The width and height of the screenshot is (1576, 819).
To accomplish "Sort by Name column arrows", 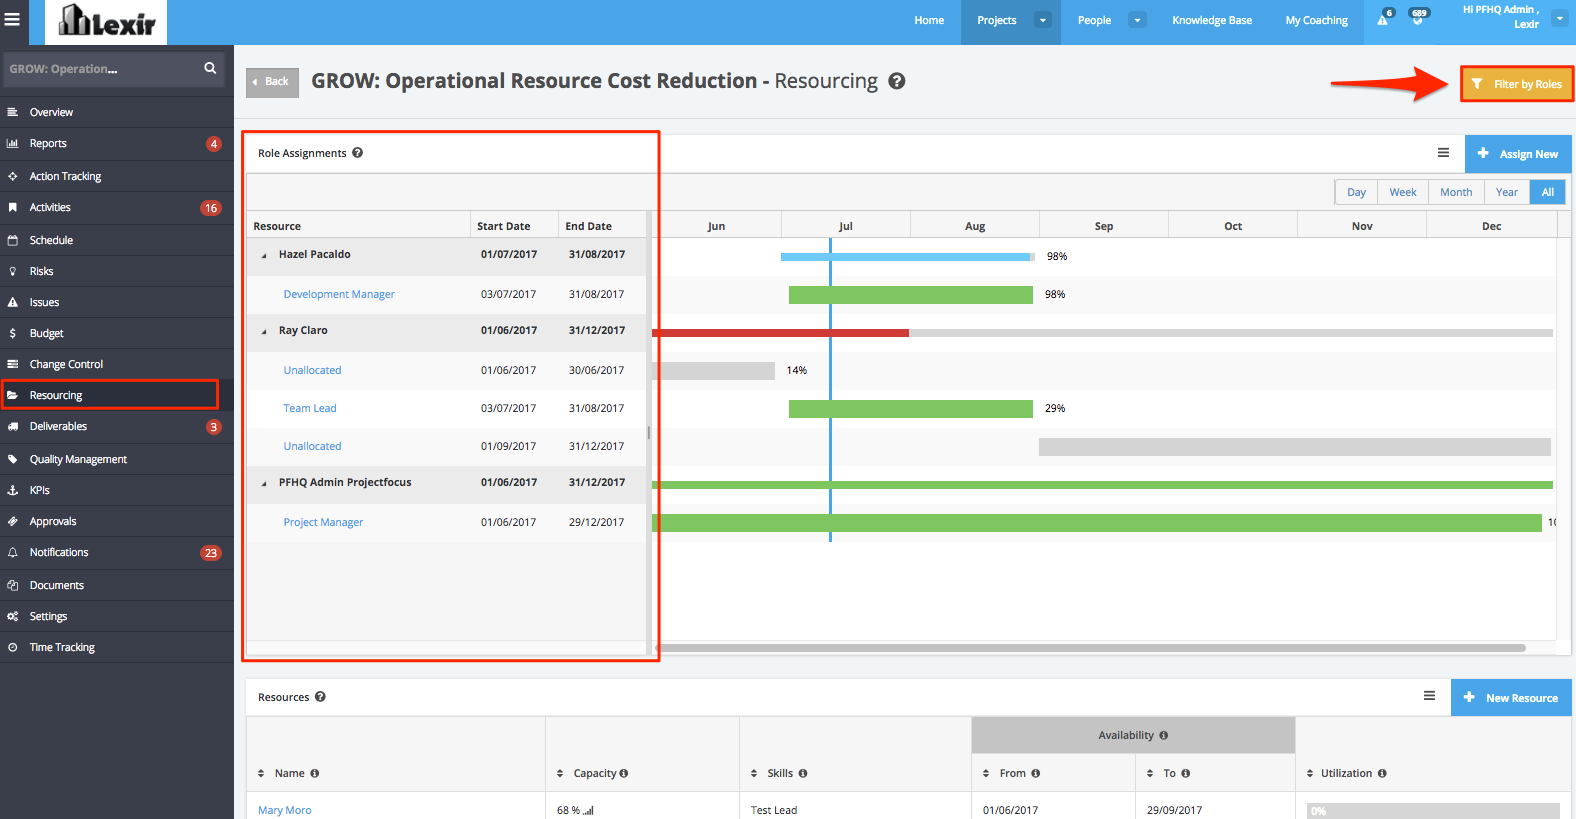I will [261, 773].
